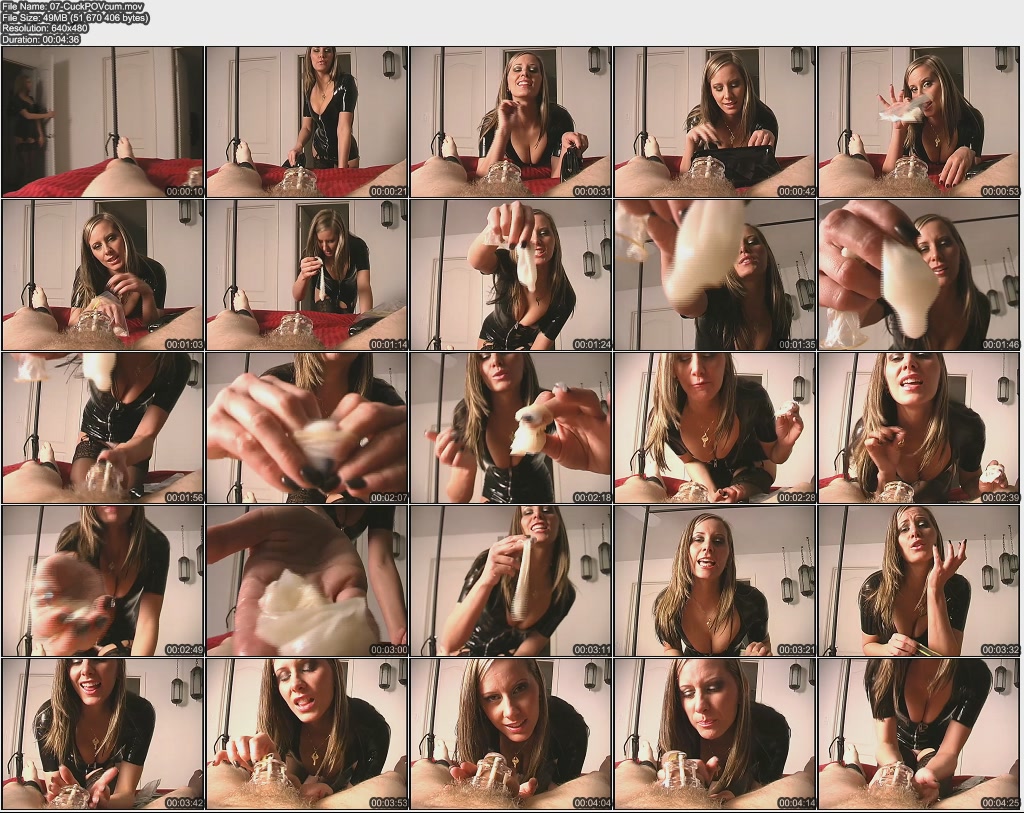Click the File Name text line
This screenshot has height=813, width=1024.
coord(73,6)
